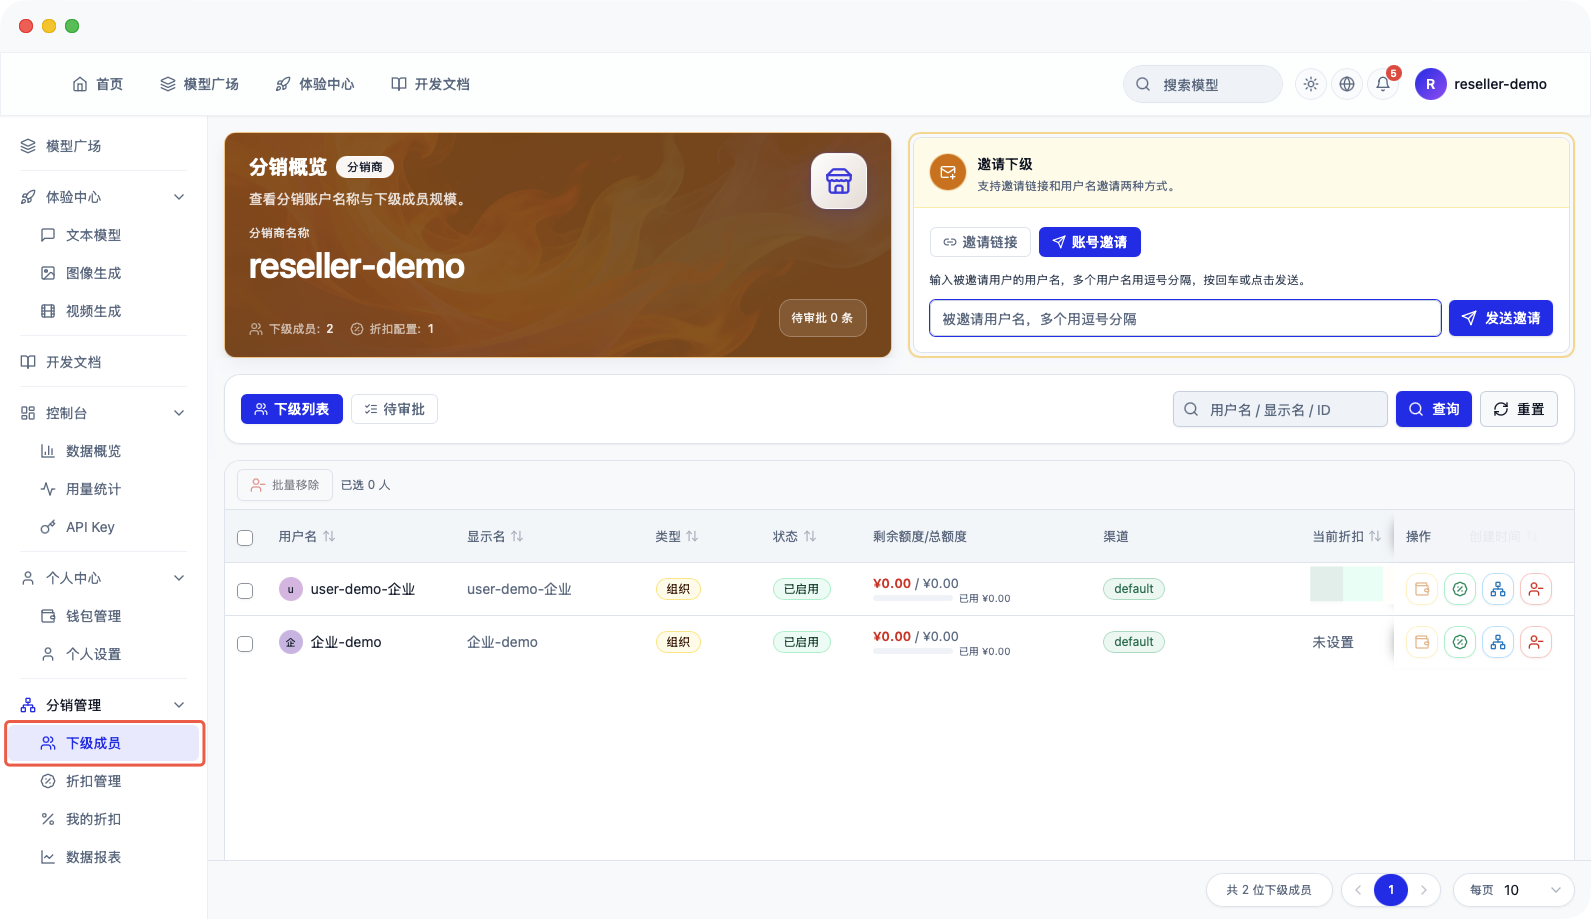Open the 每页 10 page-size dropdown

pyautogui.click(x=1514, y=890)
